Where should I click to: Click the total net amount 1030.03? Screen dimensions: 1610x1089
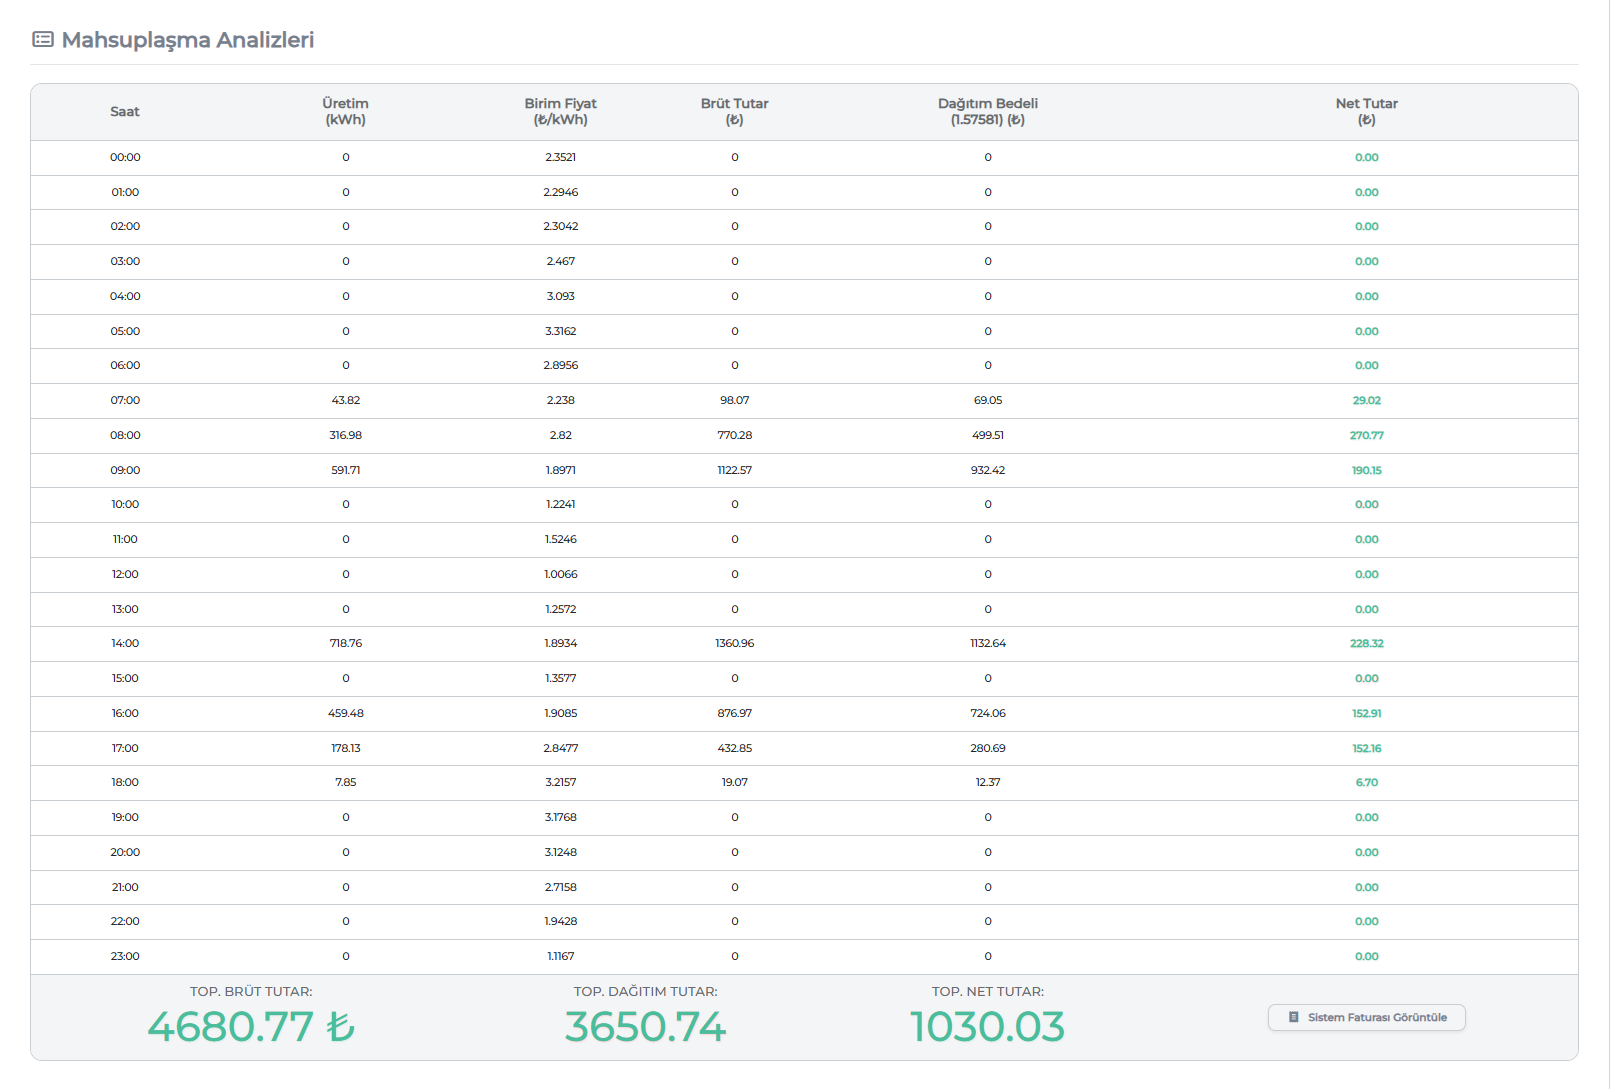click(987, 1027)
